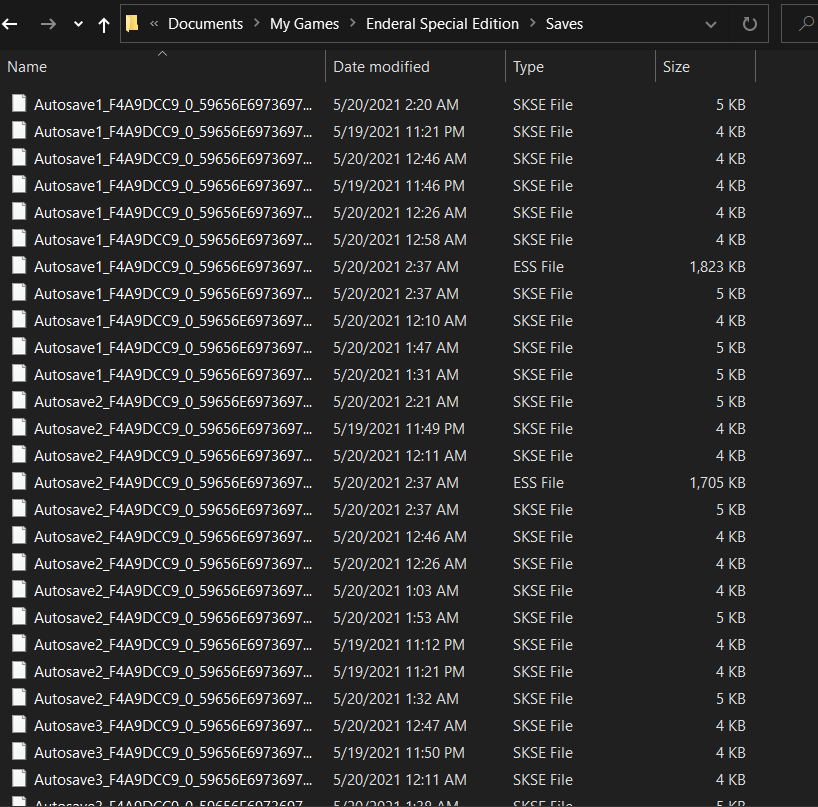818x807 pixels.
Task: Expand chevron after Enderal Special Edition
Action: pos(533,23)
